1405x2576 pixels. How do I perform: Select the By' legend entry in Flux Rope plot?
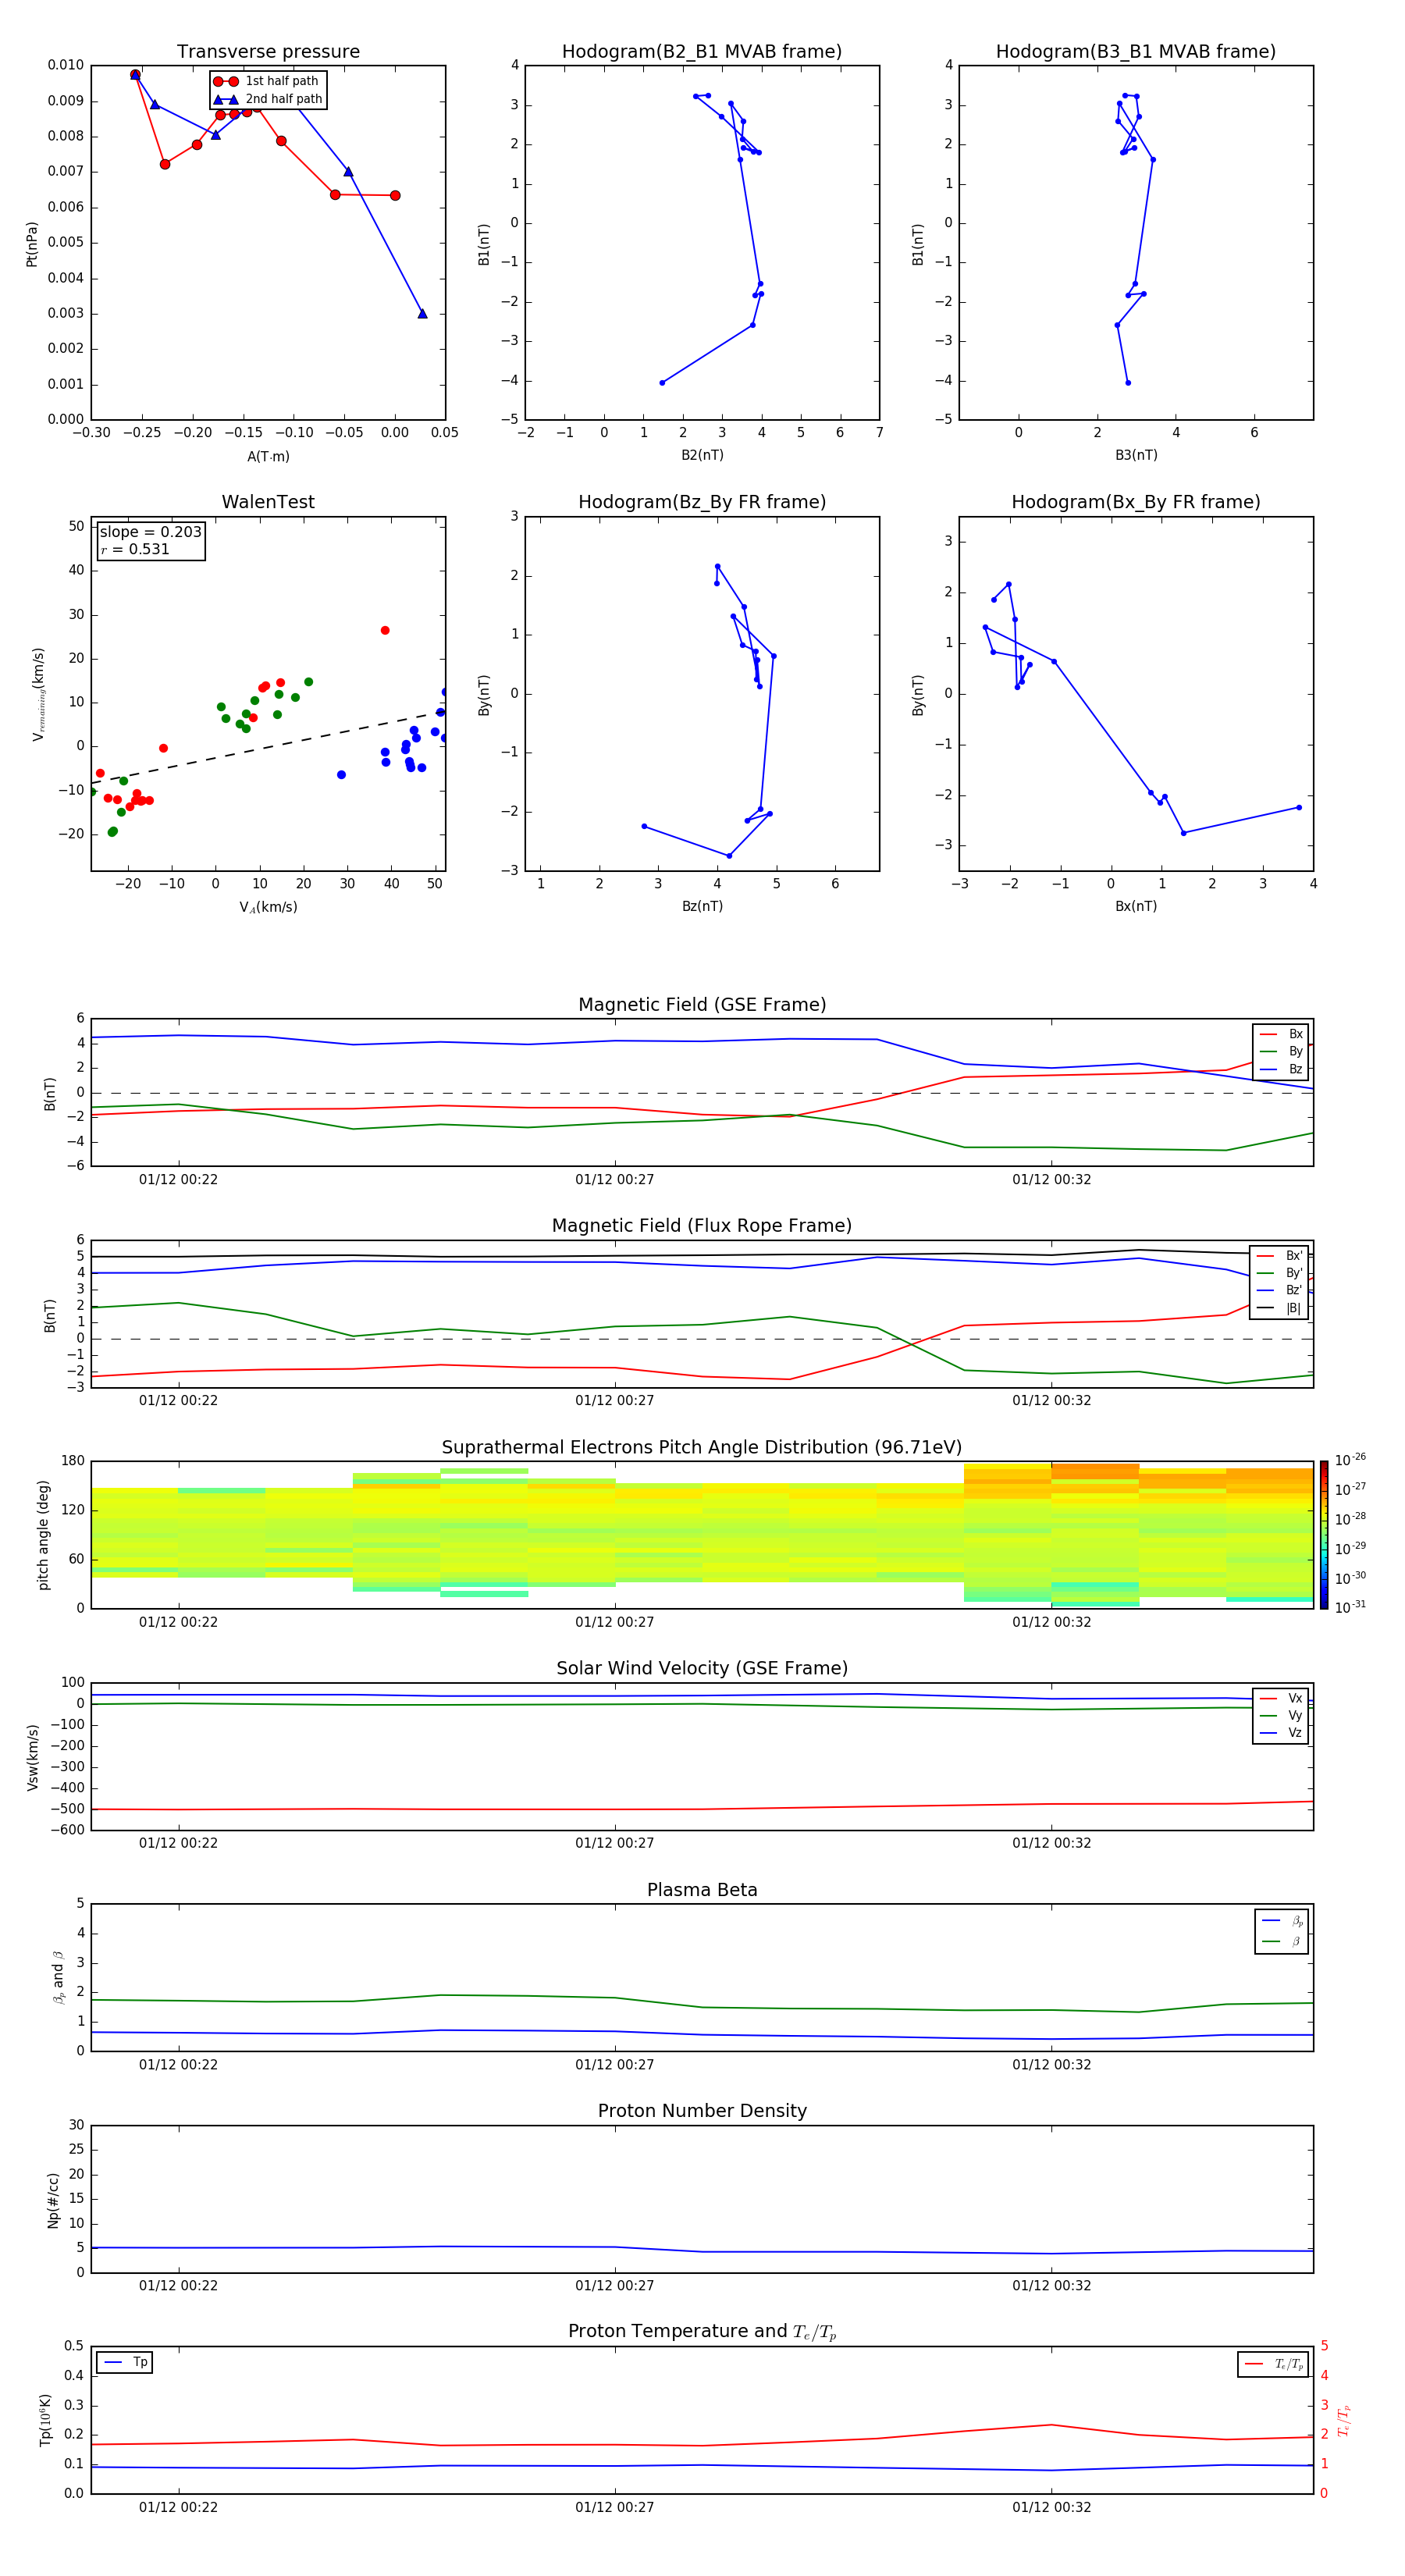pos(1280,1273)
